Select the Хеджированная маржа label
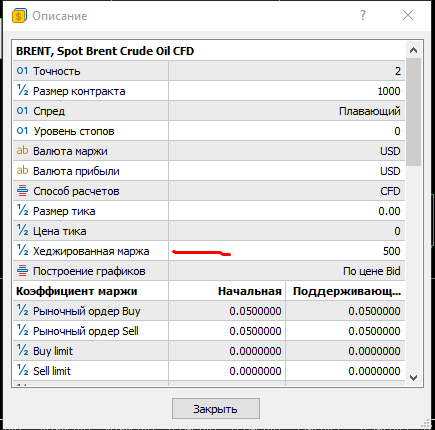Image resolution: width=435 pixels, height=430 pixels. (91, 251)
